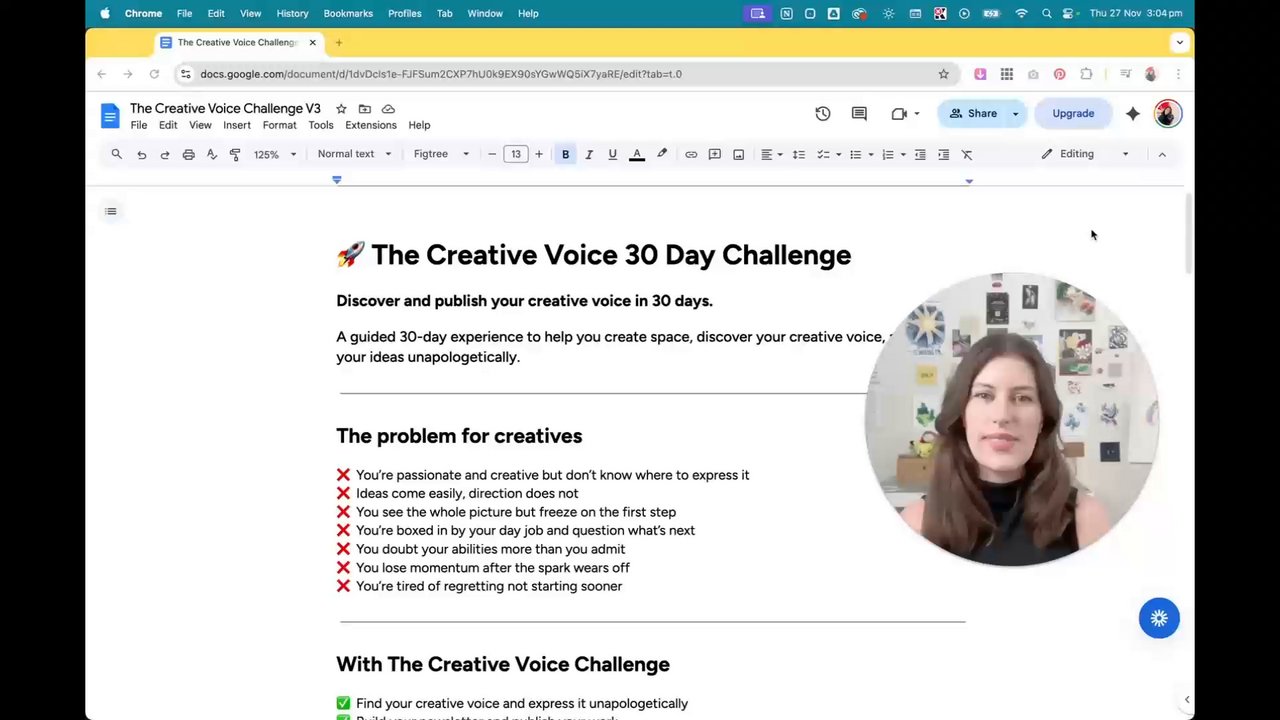1280x720 pixels.
Task: Open the text alignment dropdown
Action: tap(771, 154)
